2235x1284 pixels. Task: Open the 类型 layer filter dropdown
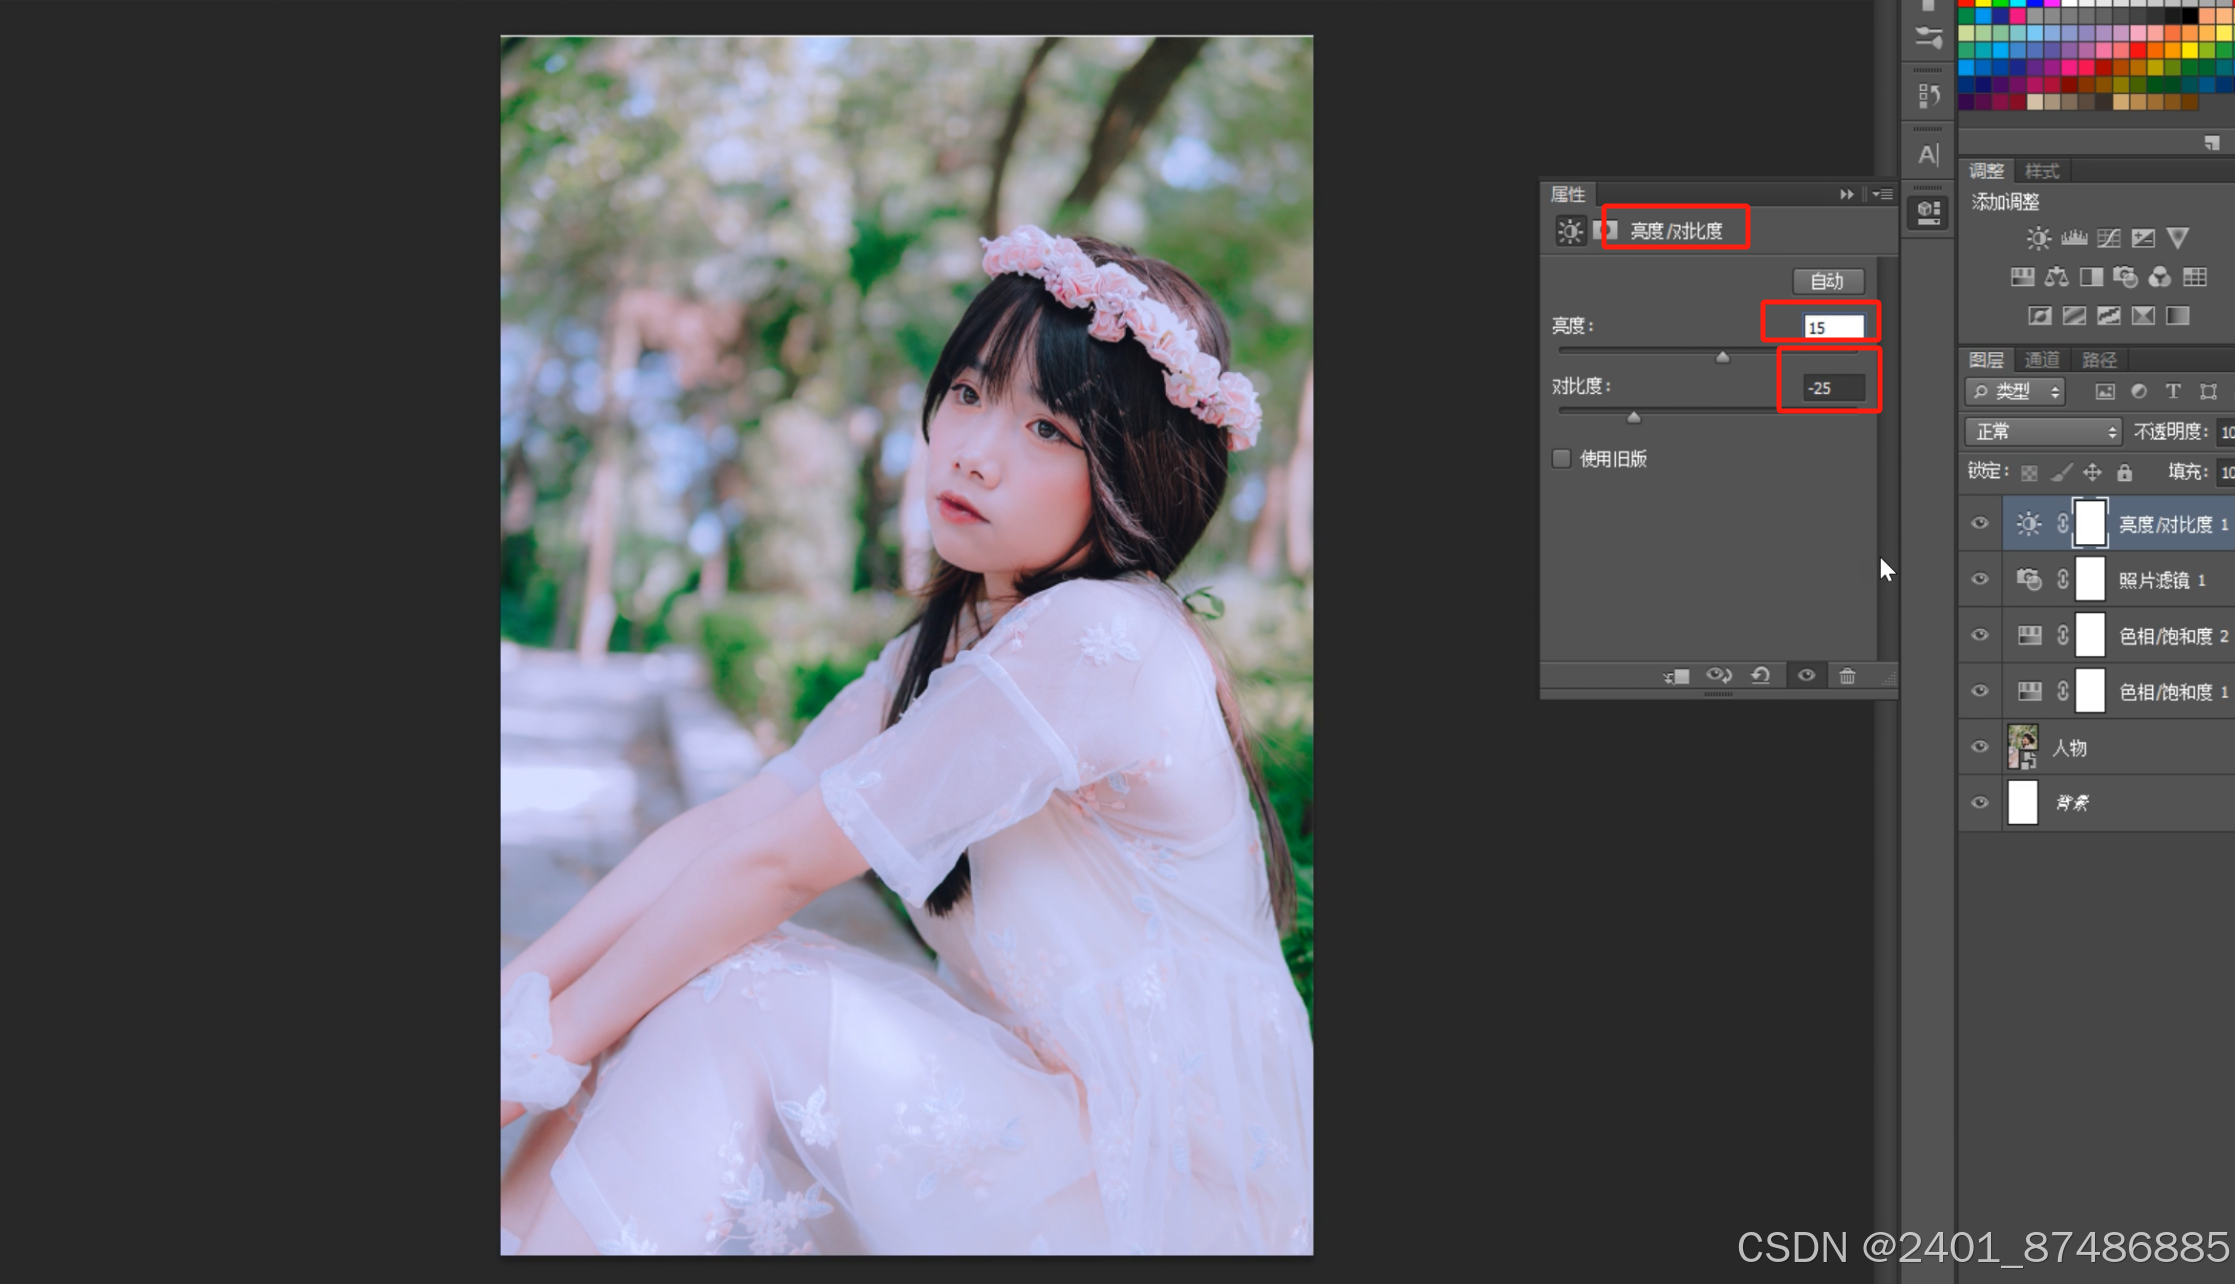pos(2014,391)
